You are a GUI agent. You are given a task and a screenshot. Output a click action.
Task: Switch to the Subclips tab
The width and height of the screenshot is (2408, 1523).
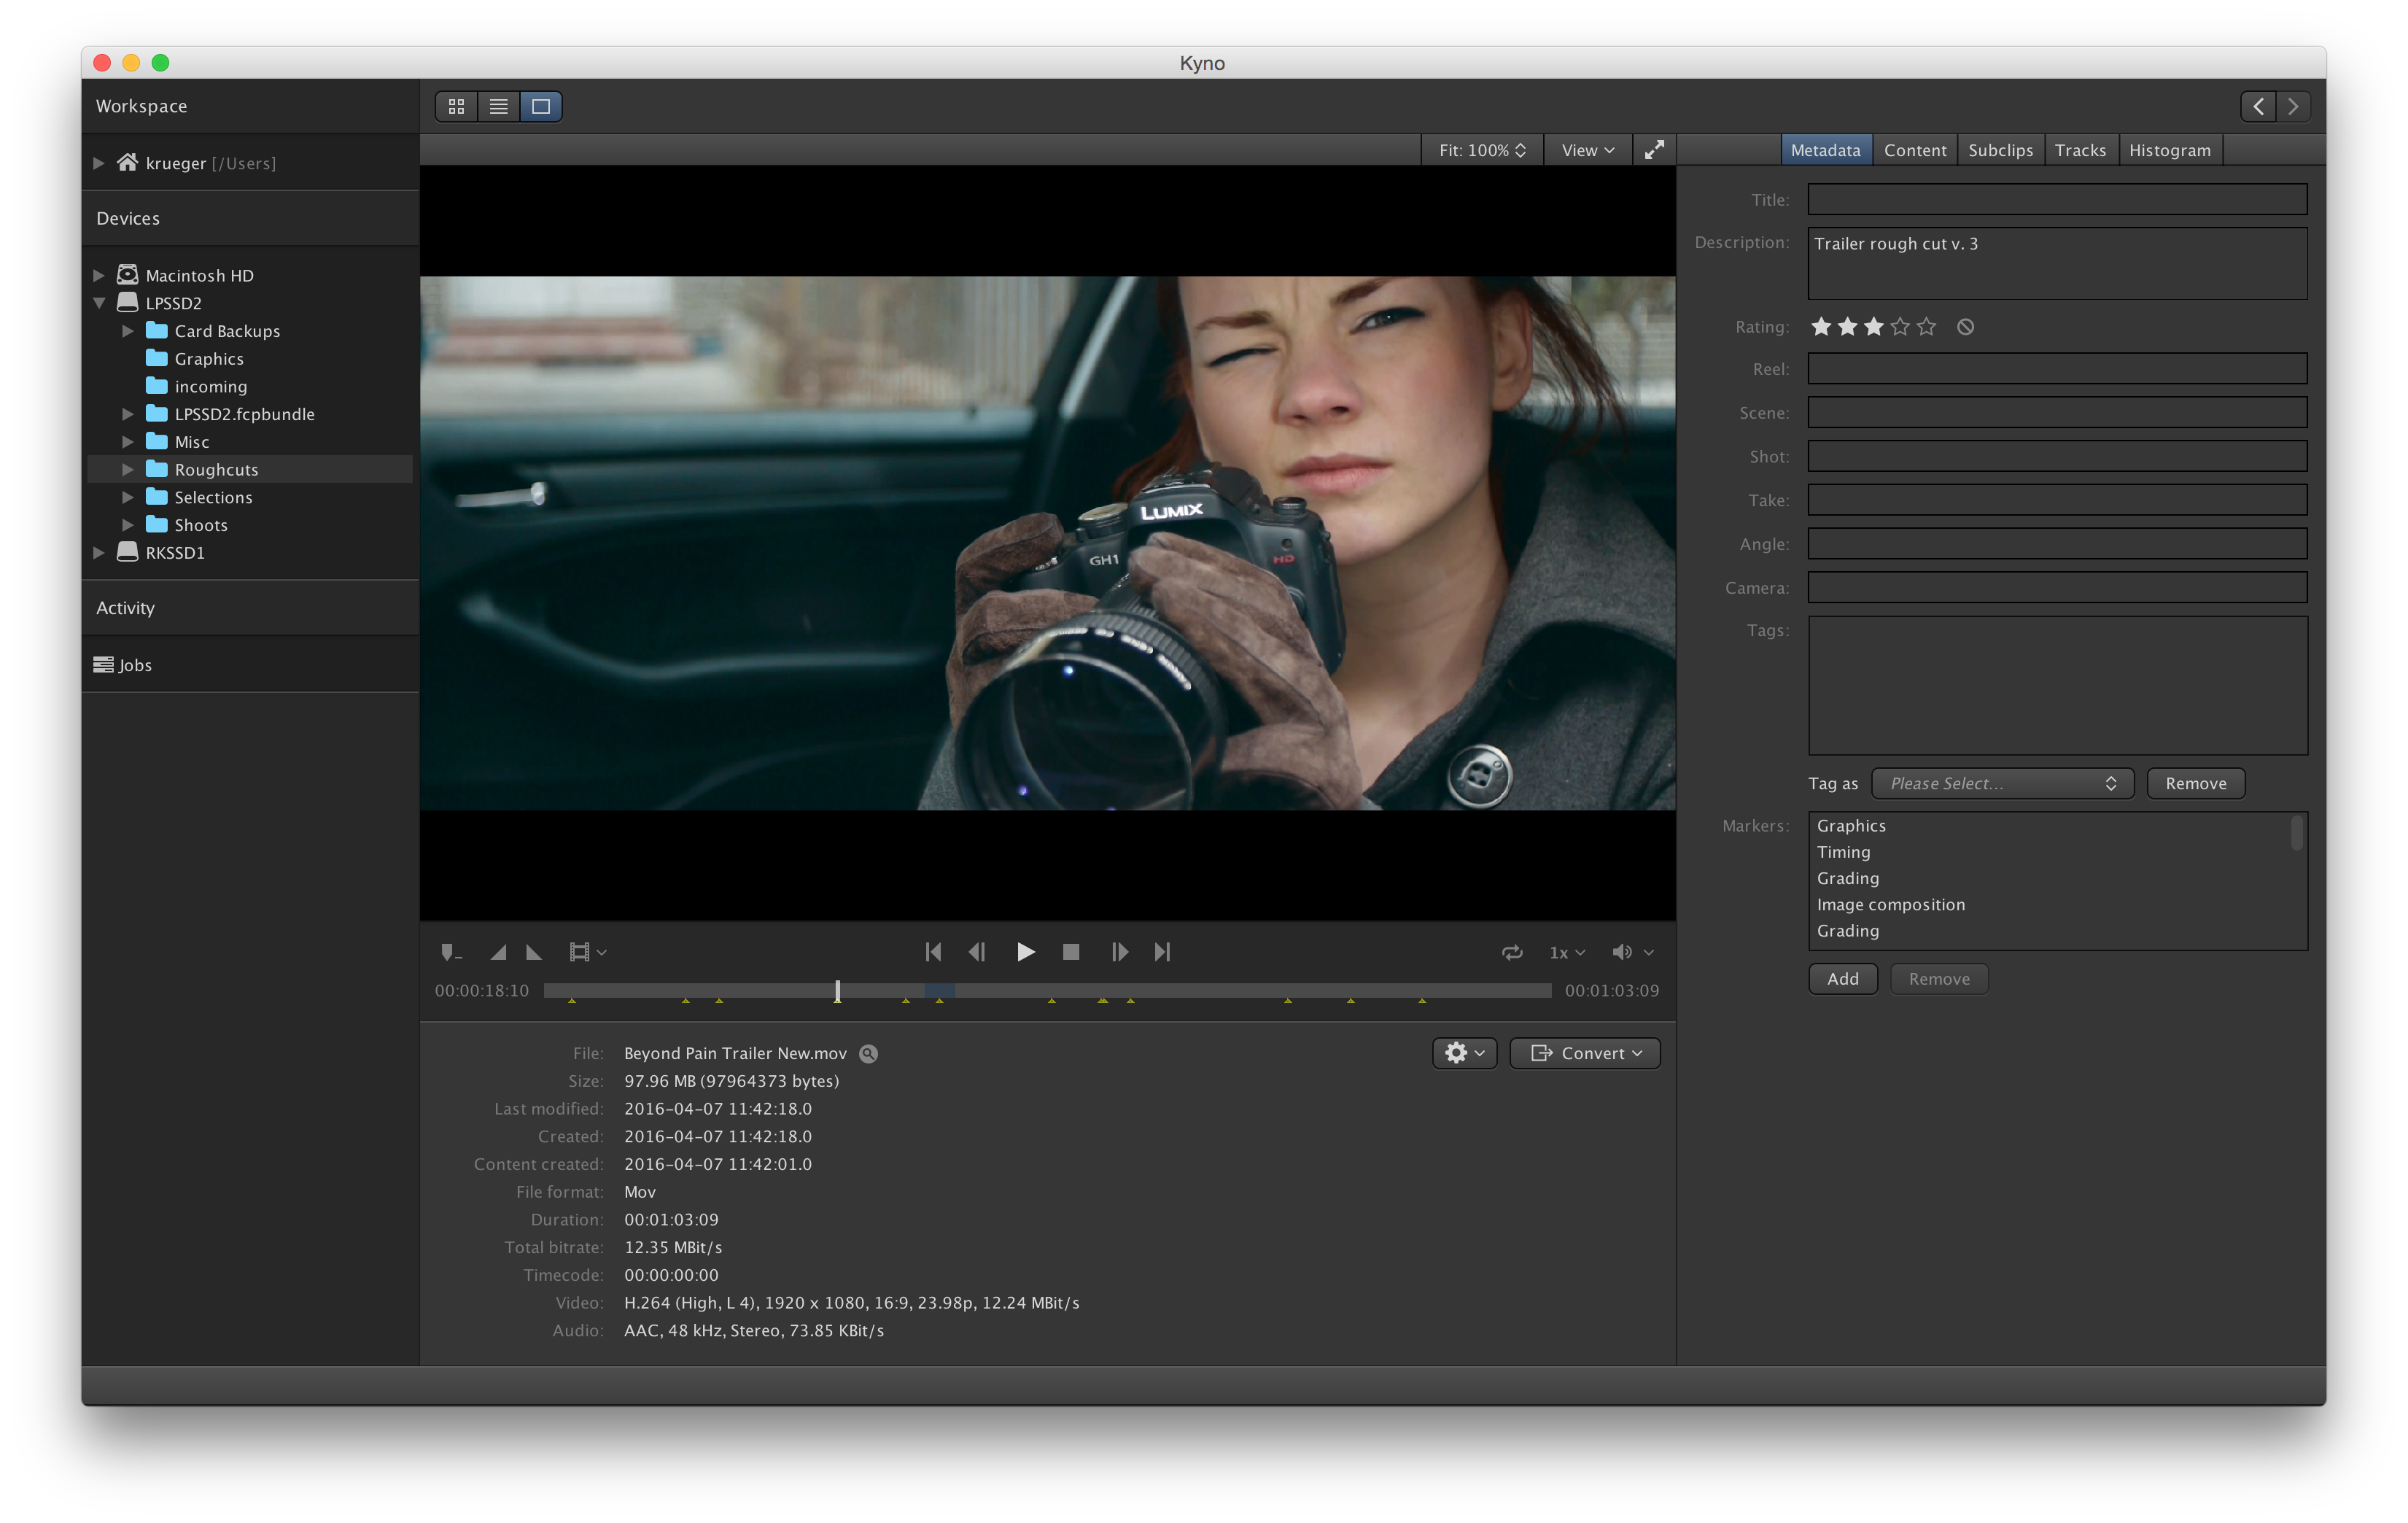point(2000,150)
